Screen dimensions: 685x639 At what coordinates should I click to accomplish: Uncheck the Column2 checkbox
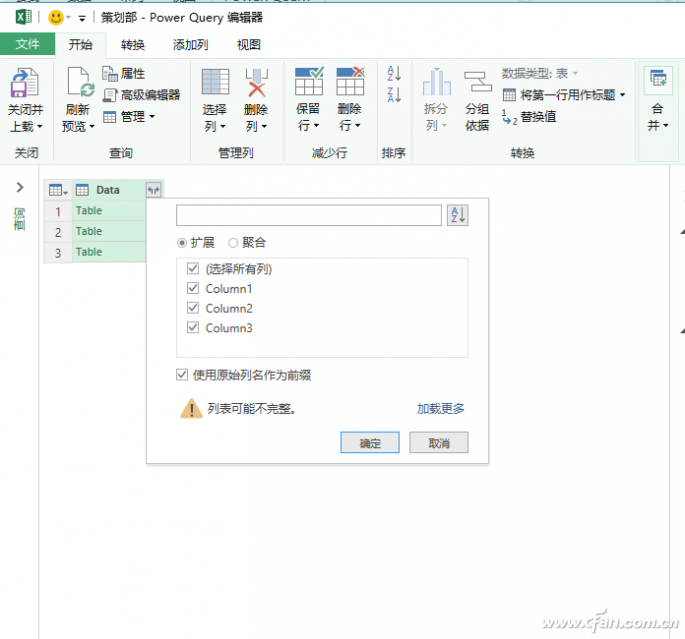193,308
